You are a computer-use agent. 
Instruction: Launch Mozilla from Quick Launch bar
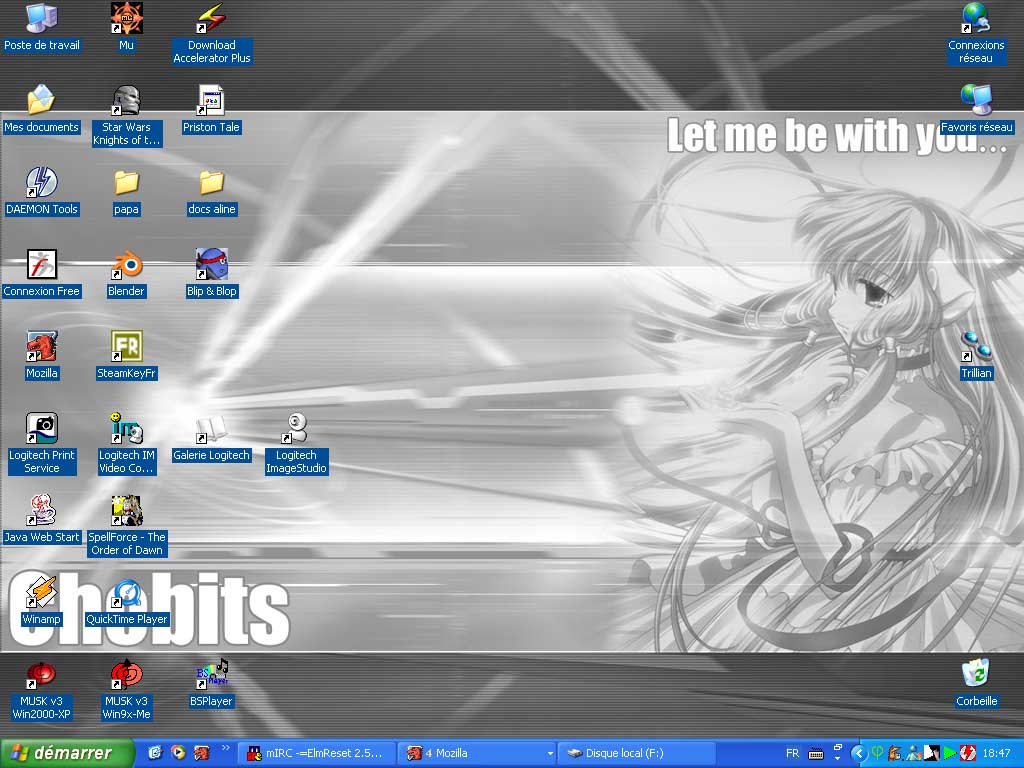coord(201,753)
